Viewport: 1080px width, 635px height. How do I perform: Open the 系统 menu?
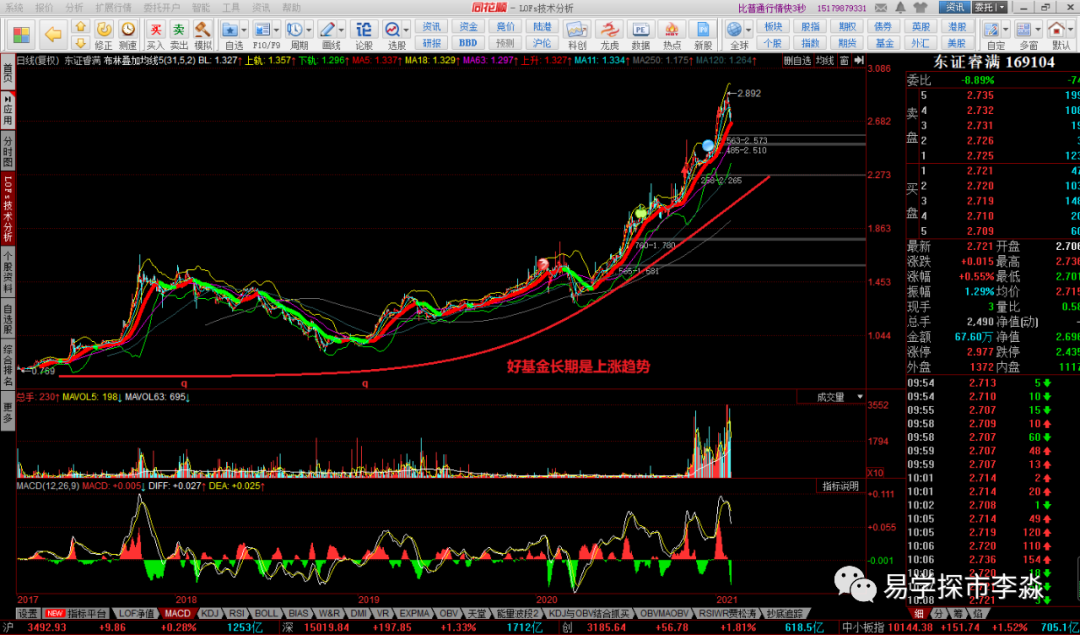[x=14, y=8]
